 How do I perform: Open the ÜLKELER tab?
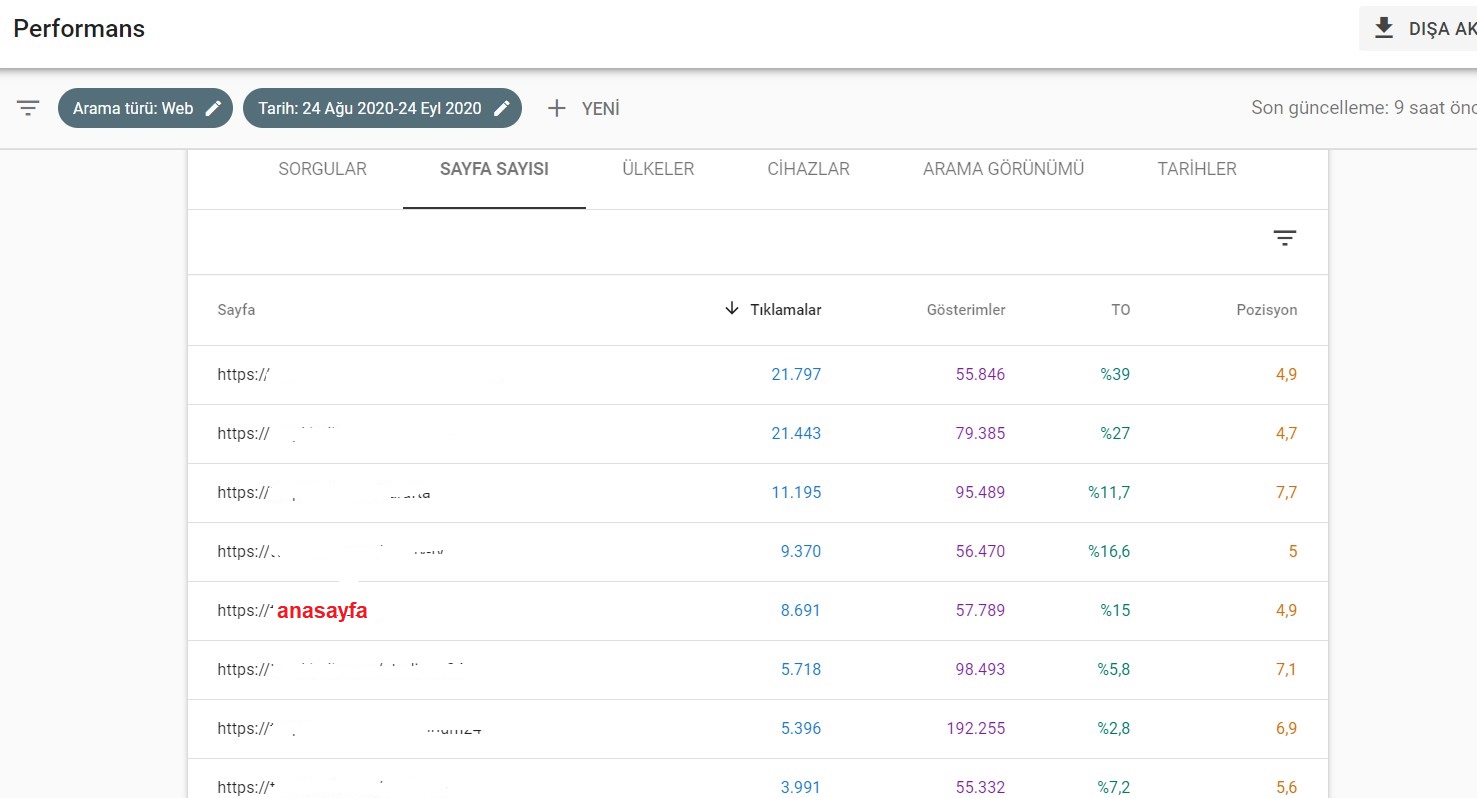[x=658, y=169]
